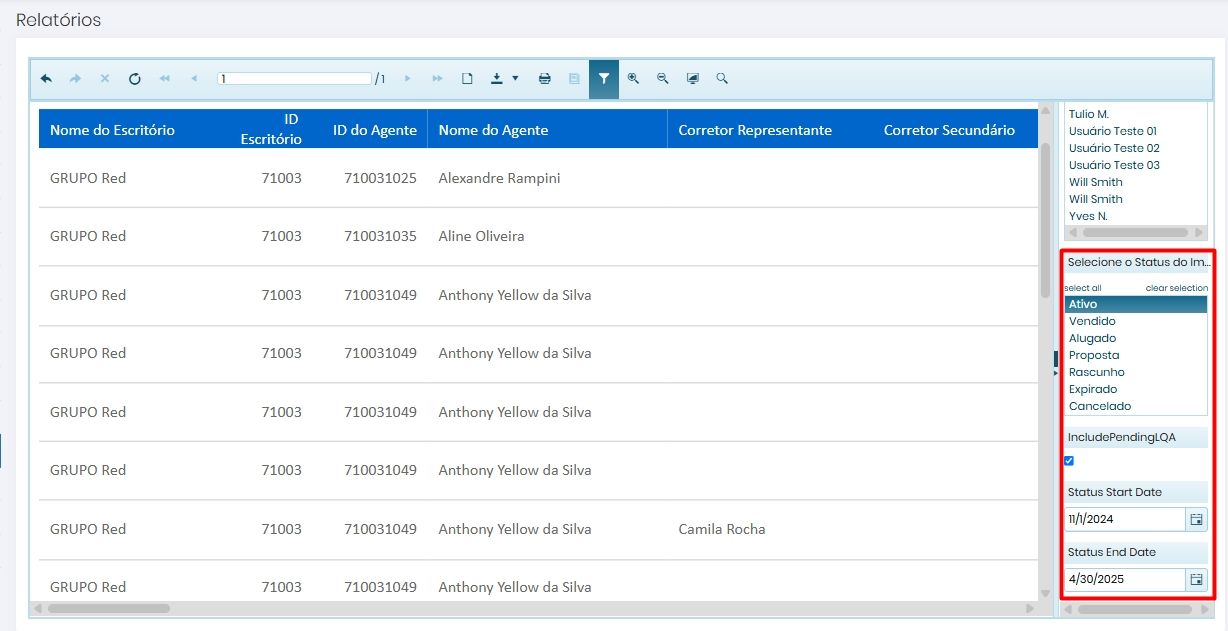Click the page layout icon in toolbar
1228x631 pixels.
tap(467, 79)
